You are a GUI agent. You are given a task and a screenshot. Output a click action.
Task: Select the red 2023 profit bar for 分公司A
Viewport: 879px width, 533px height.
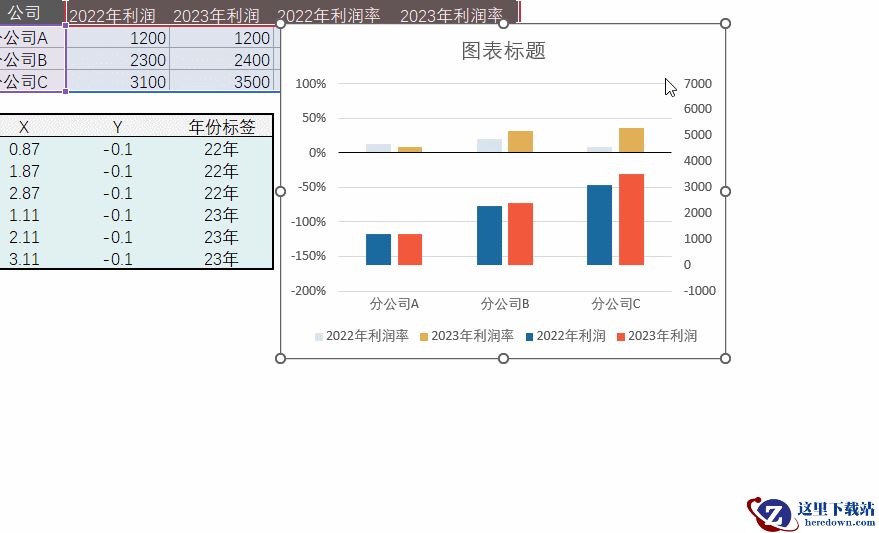tap(410, 249)
